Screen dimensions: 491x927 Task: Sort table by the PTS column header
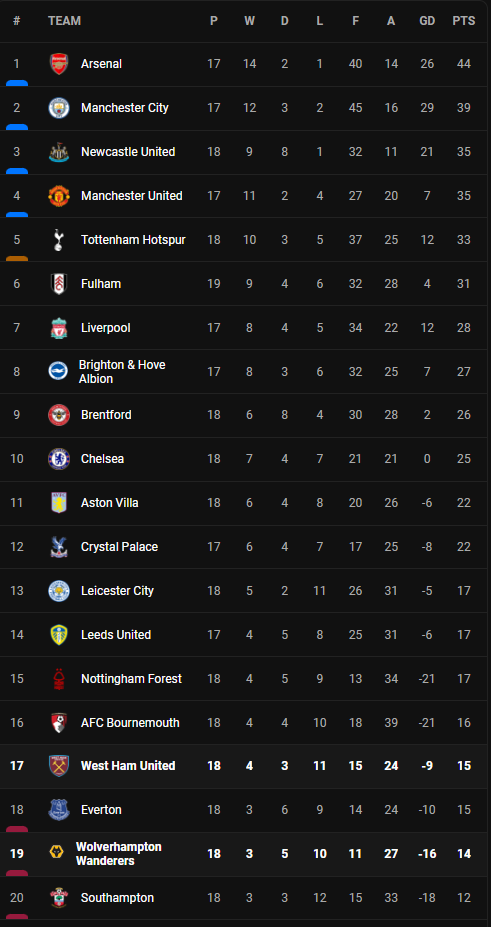click(464, 21)
